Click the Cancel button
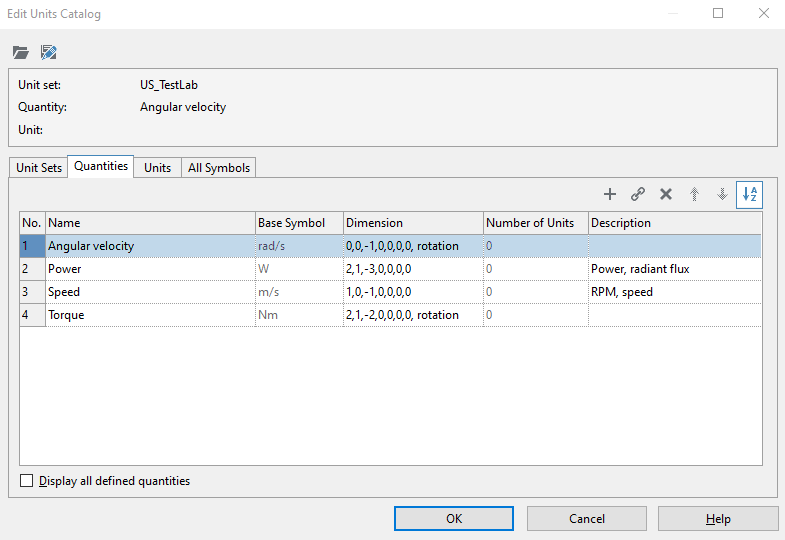 click(x=587, y=518)
